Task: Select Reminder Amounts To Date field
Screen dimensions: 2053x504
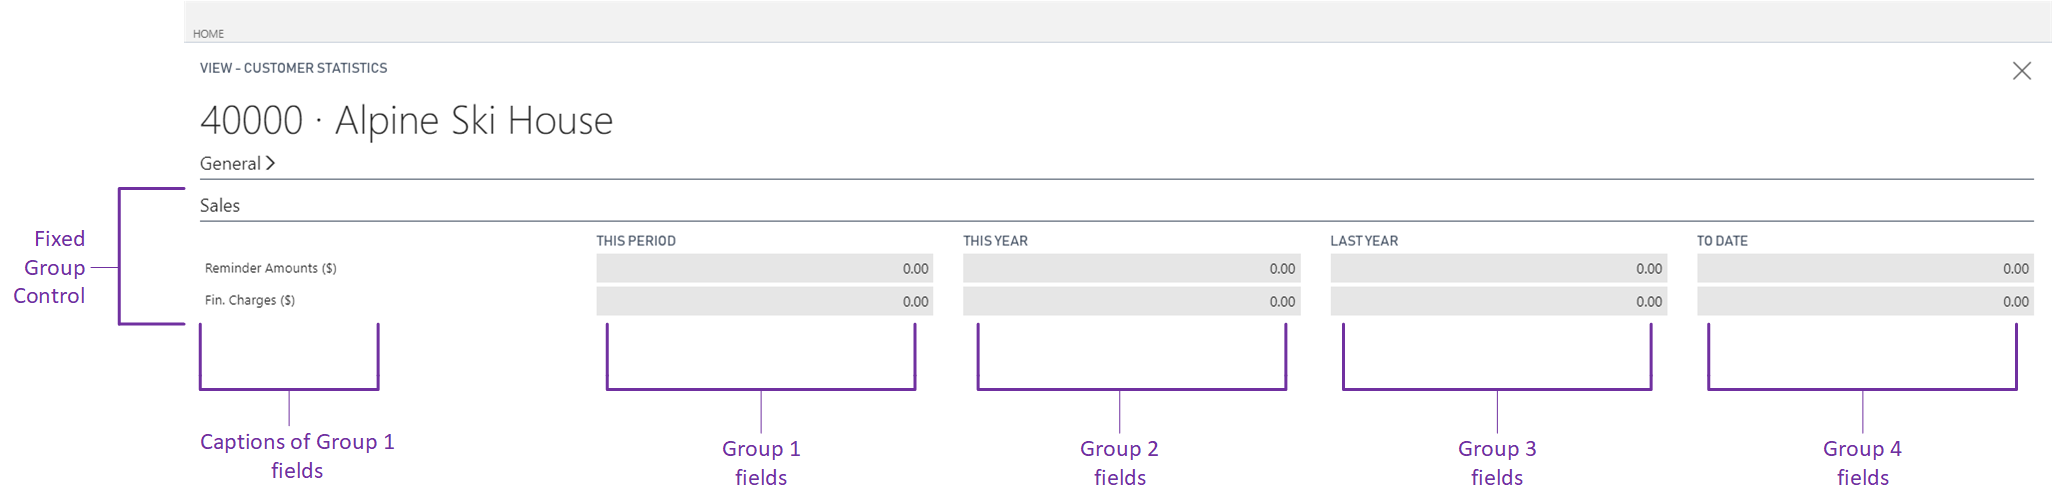Action: point(1865,268)
